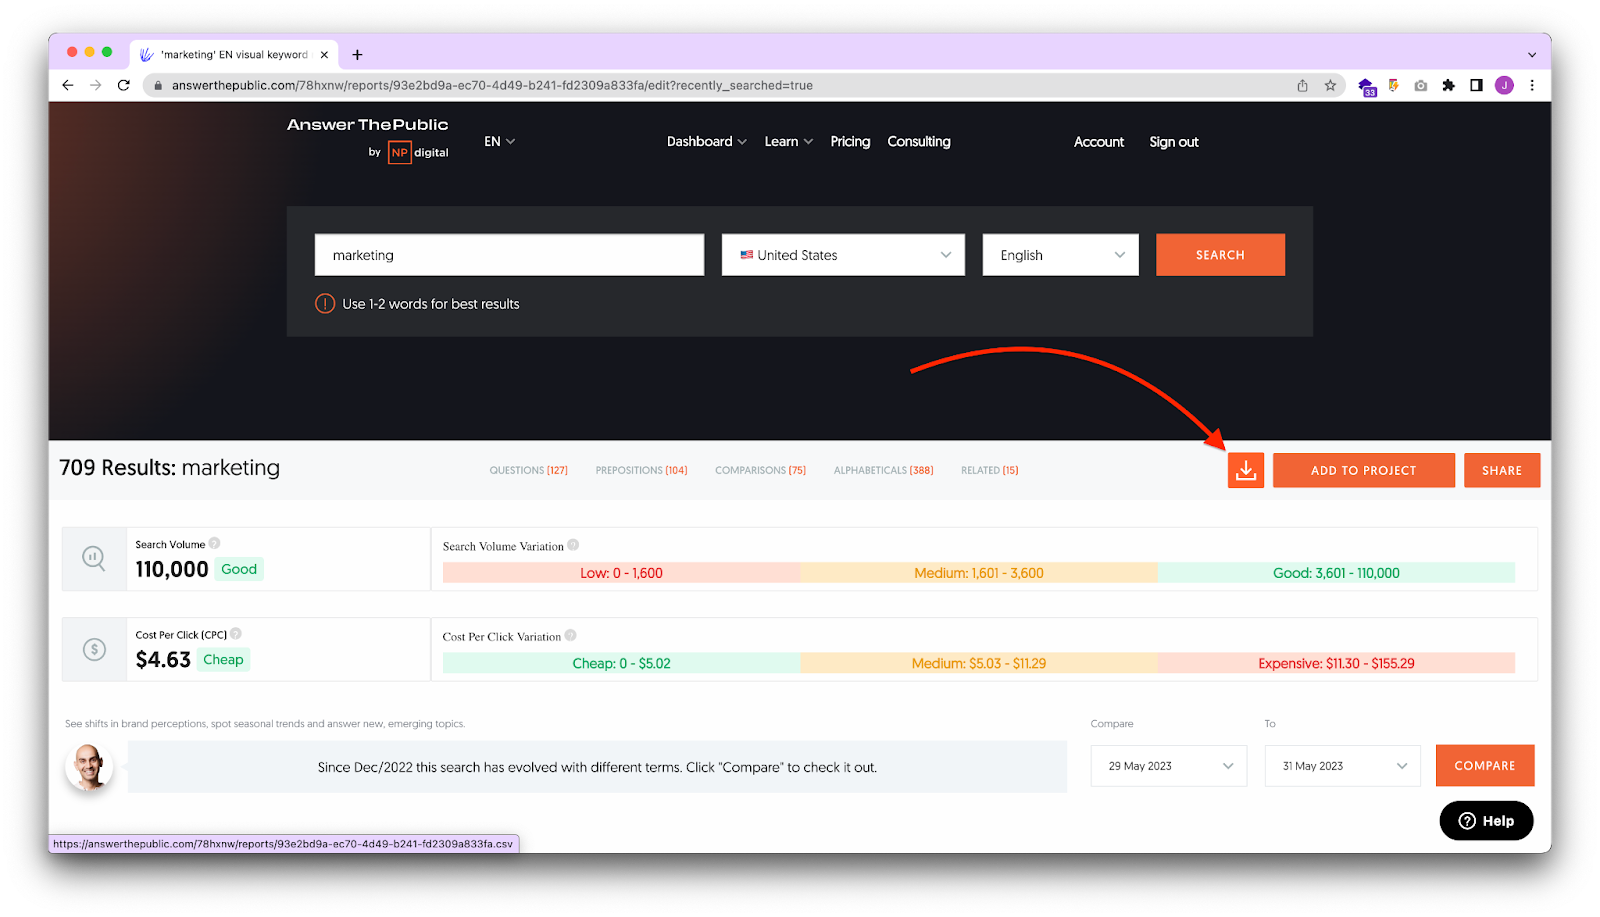This screenshot has height=917, width=1600.
Task: Open a new browser tab
Action: pos(357,55)
